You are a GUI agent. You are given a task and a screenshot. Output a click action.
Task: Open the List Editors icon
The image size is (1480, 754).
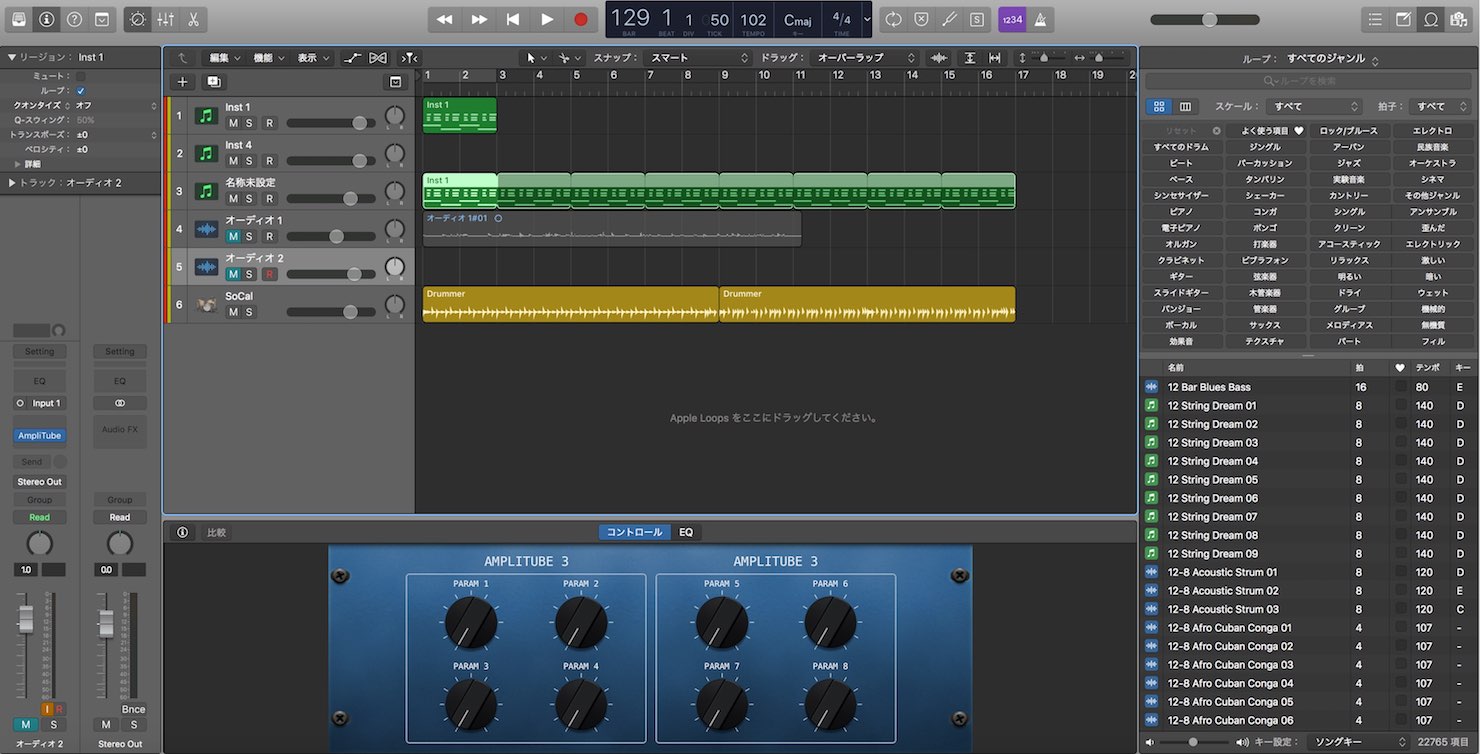tap(1376, 19)
